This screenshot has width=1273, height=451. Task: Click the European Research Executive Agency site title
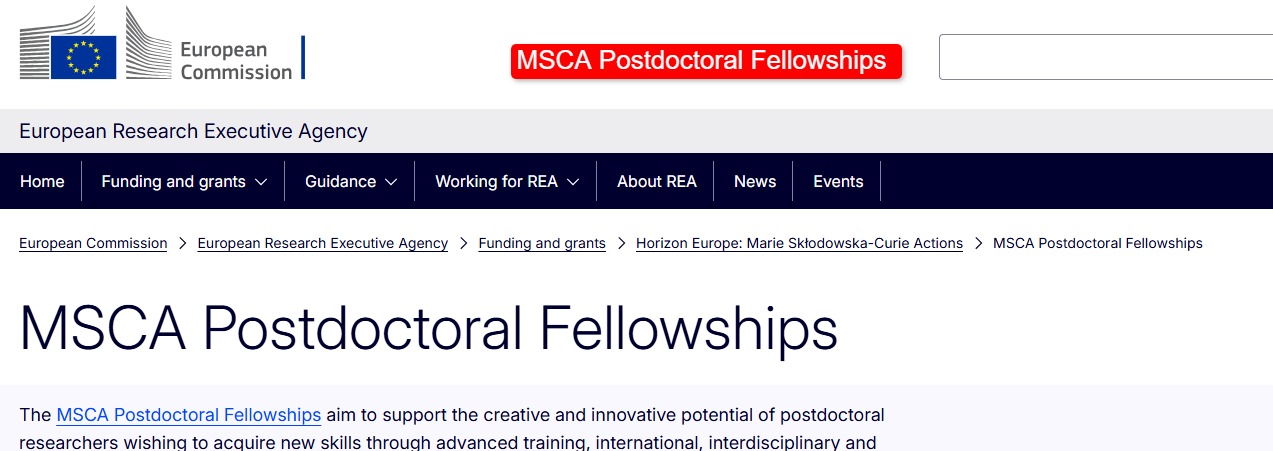point(194,131)
